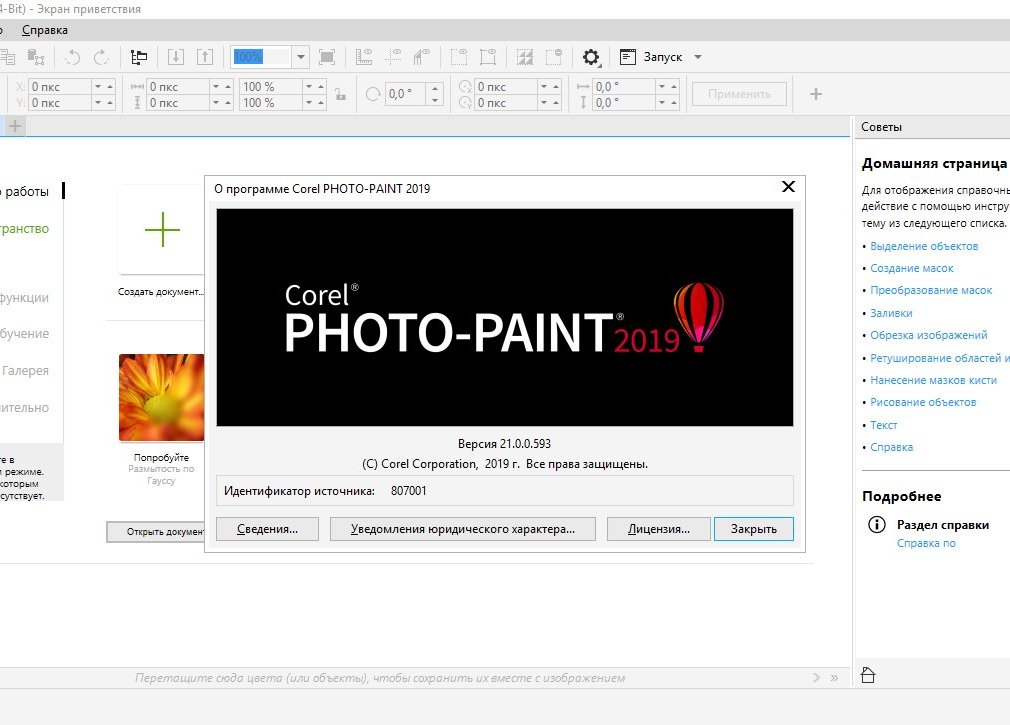Open the Преобразование масок help link

point(931,290)
